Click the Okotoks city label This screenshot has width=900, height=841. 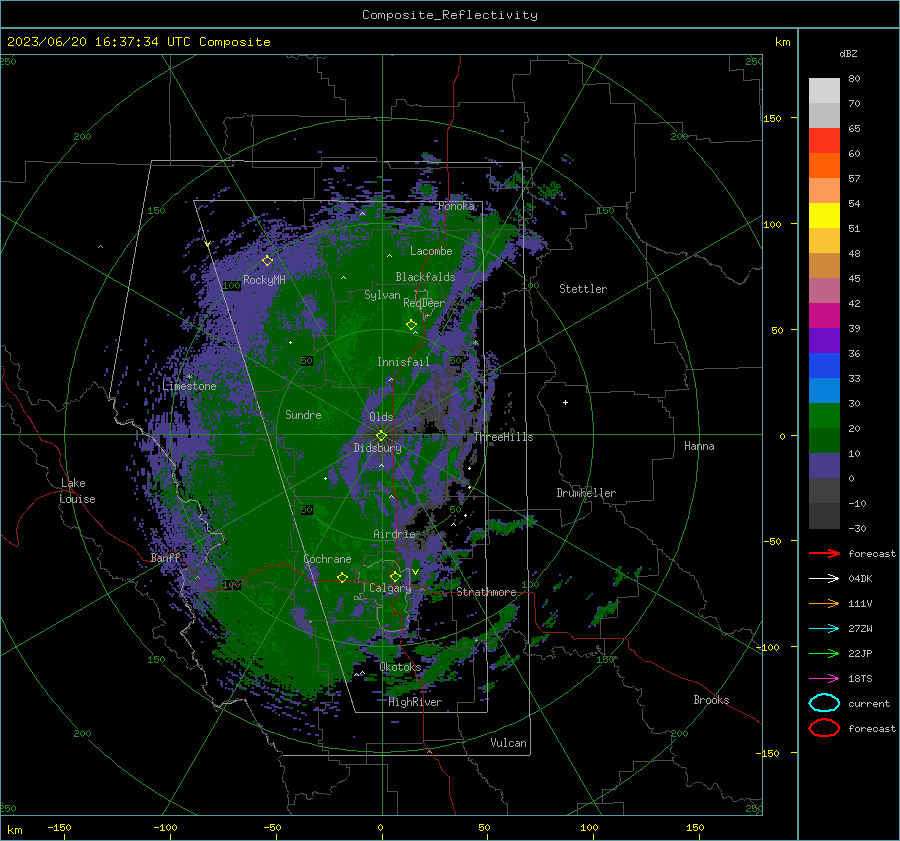point(401,667)
